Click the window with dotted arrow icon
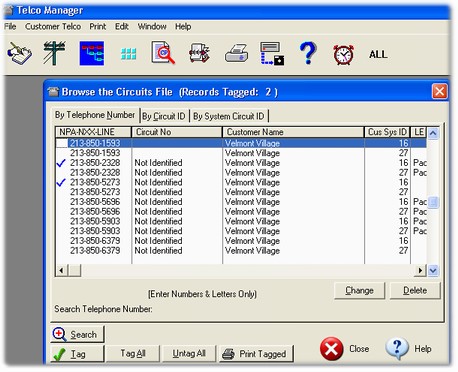This screenshot has height=372, width=458. click(x=272, y=53)
